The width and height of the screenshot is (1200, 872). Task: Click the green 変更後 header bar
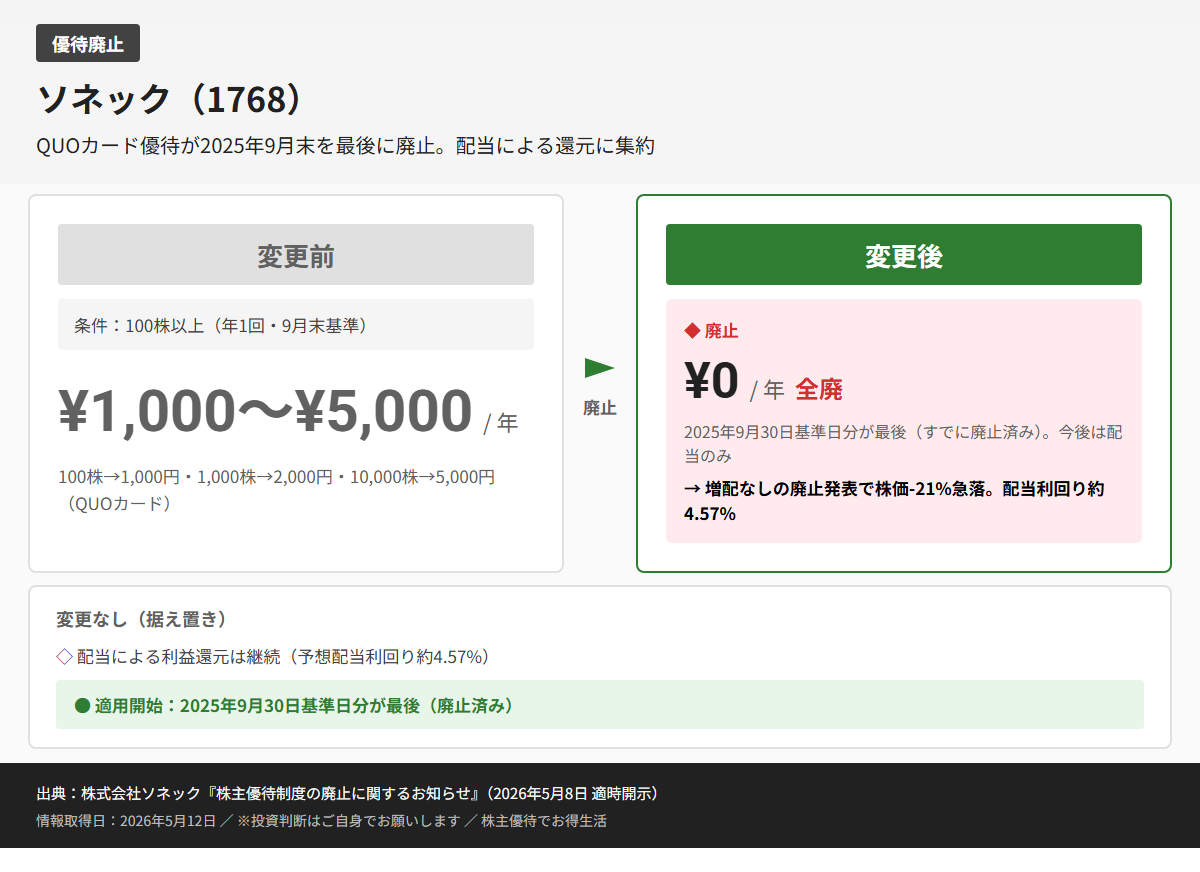pos(904,255)
